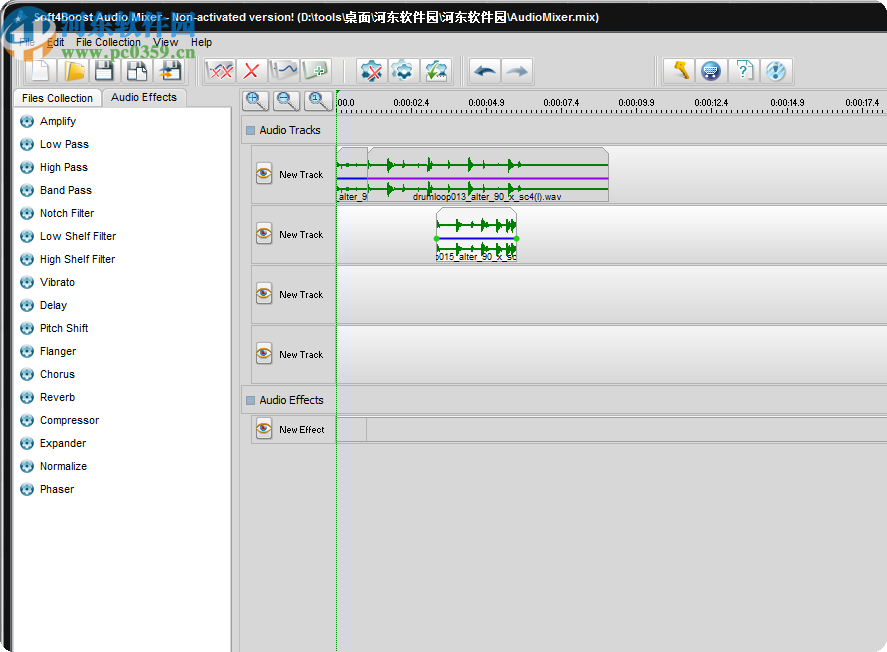This screenshot has height=652, width=887.
Task: Select the Chorus effect
Action: (x=57, y=374)
